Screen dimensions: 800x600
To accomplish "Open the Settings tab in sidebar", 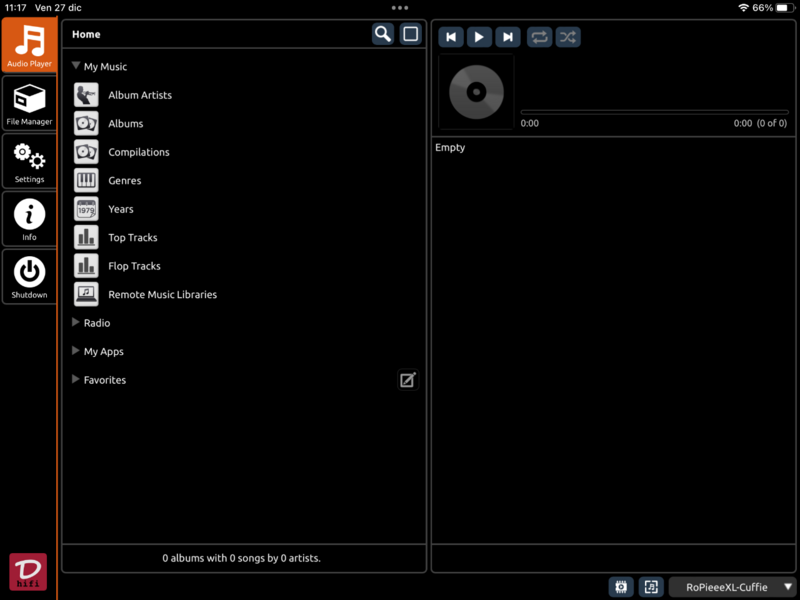I will (x=29, y=161).
